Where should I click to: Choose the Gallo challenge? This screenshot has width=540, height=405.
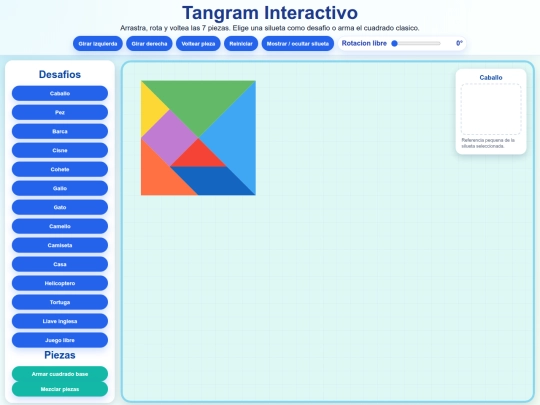tap(60, 188)
